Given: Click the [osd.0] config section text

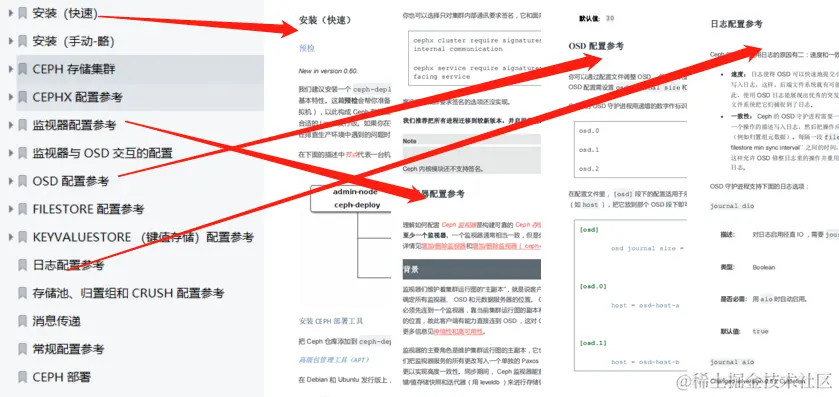Looking at the screenshot, I should click(x=593, y=286).
